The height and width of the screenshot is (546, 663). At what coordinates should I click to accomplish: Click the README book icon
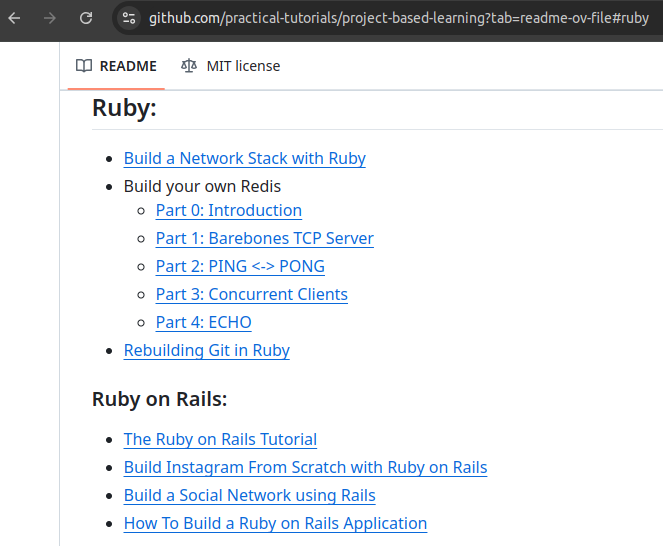point(84,66)
